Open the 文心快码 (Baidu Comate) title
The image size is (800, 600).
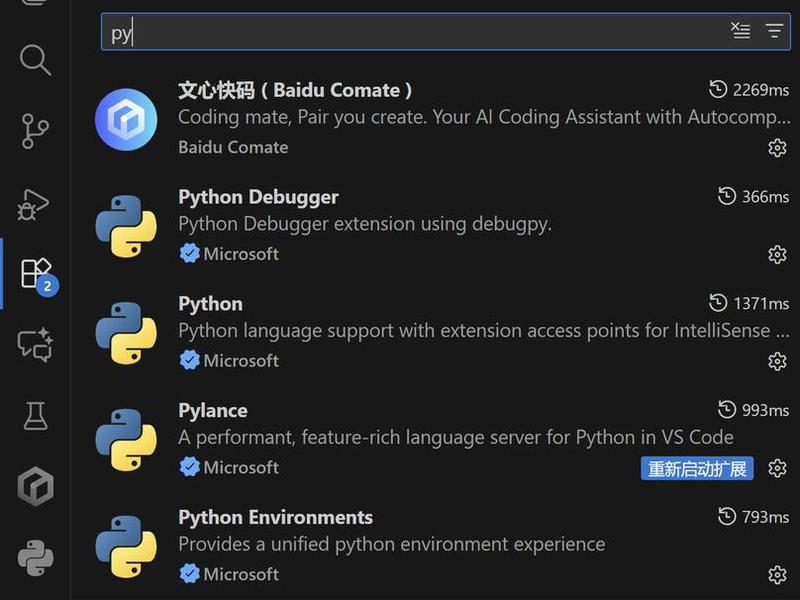[295, 90]
